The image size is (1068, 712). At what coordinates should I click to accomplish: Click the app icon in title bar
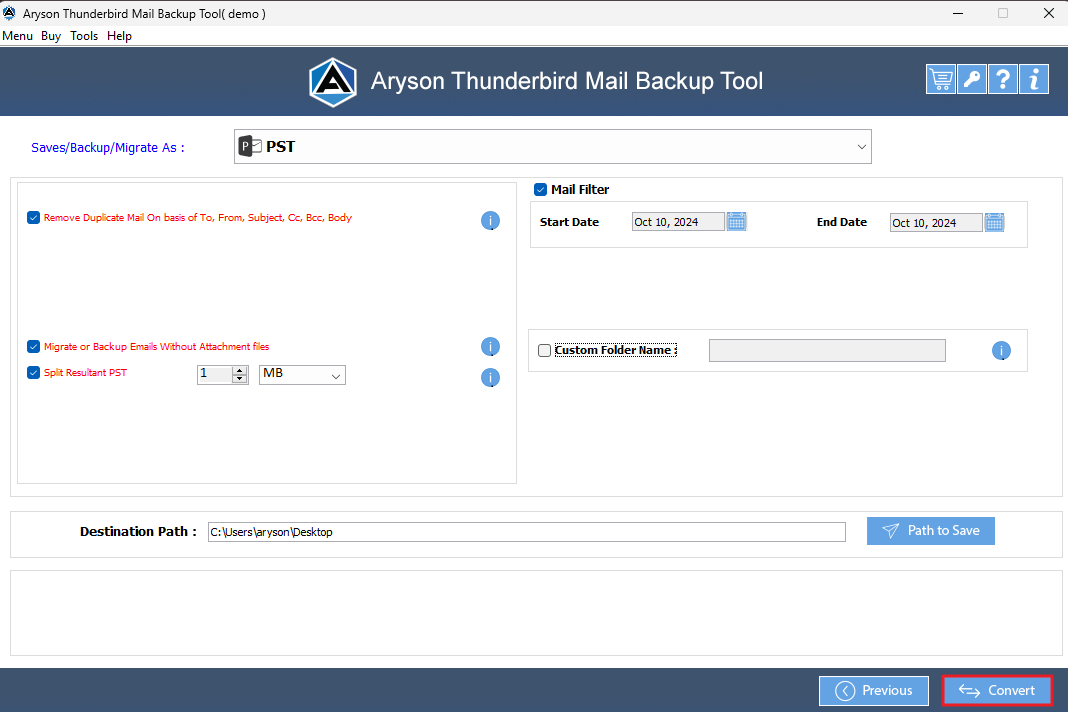pos(10,13)
